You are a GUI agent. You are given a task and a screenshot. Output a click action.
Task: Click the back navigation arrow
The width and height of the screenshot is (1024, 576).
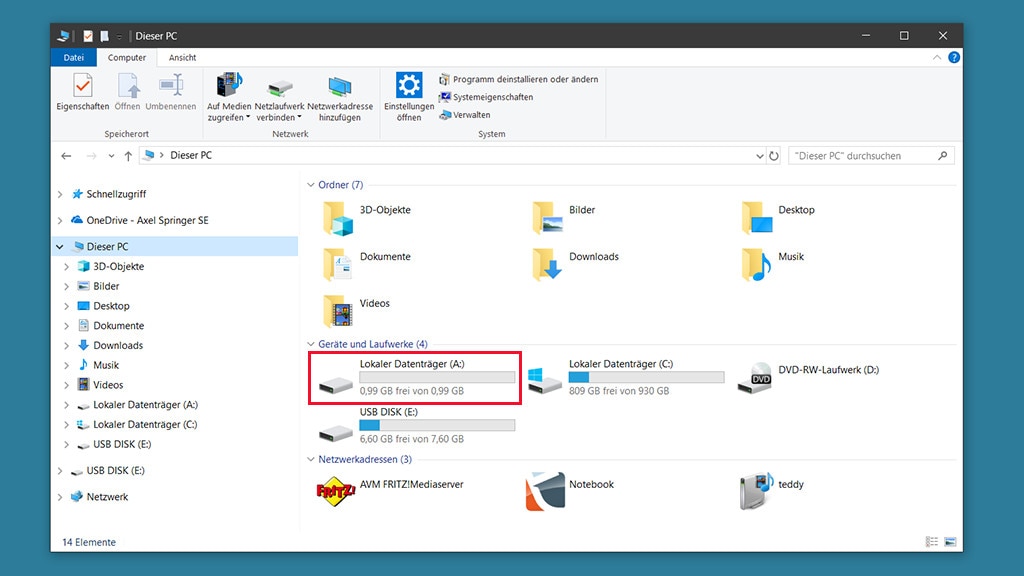[x=65, y=155]
